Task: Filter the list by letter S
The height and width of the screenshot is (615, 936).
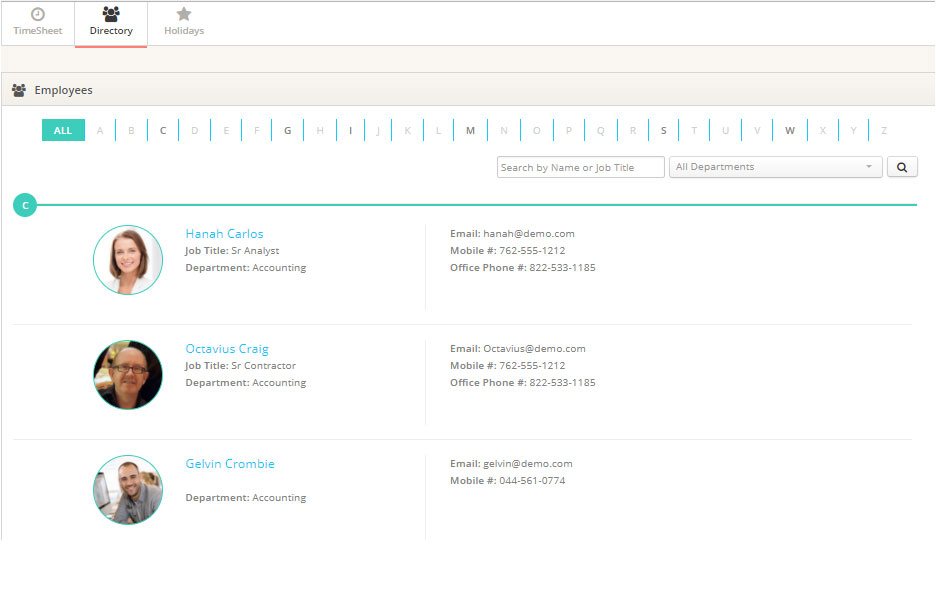Action: pyautogui.click(x=663, y=130)
